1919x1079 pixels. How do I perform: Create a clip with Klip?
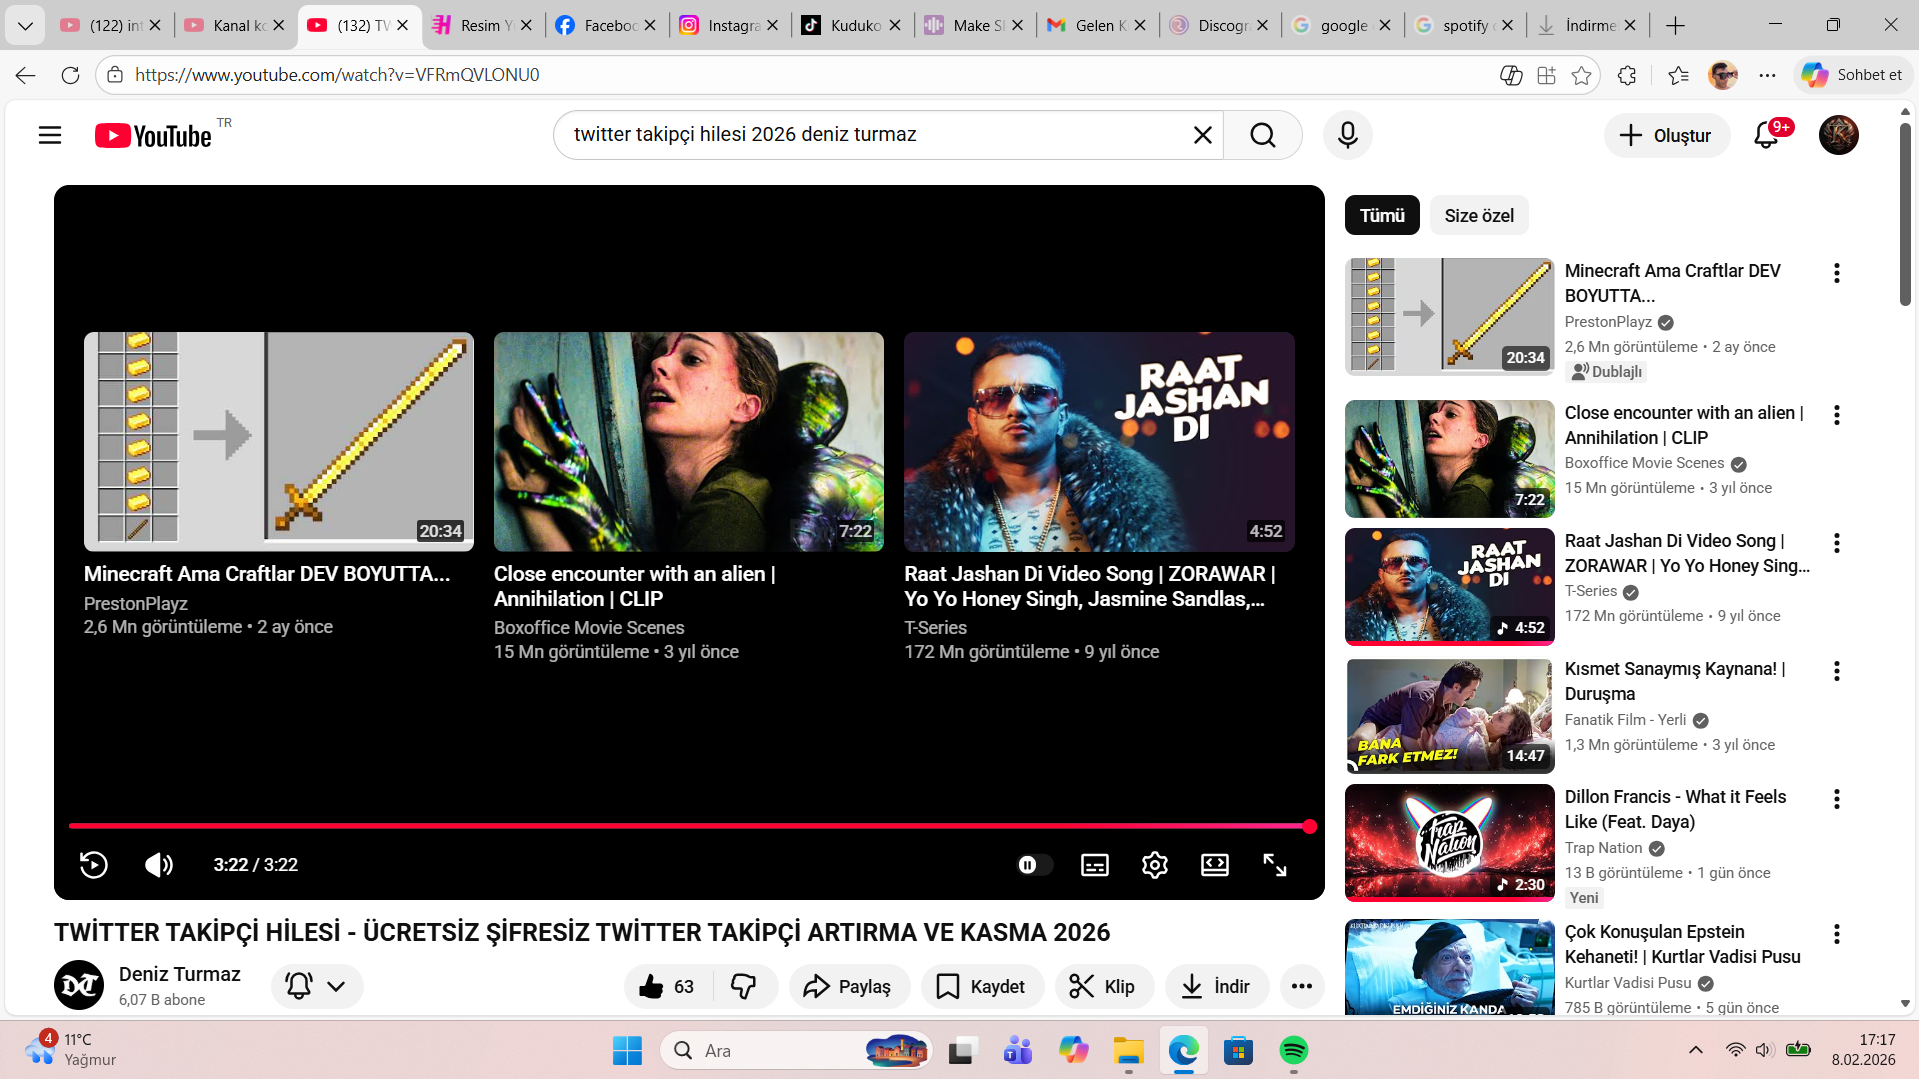pyautogui.click(x=1104, y=987)
